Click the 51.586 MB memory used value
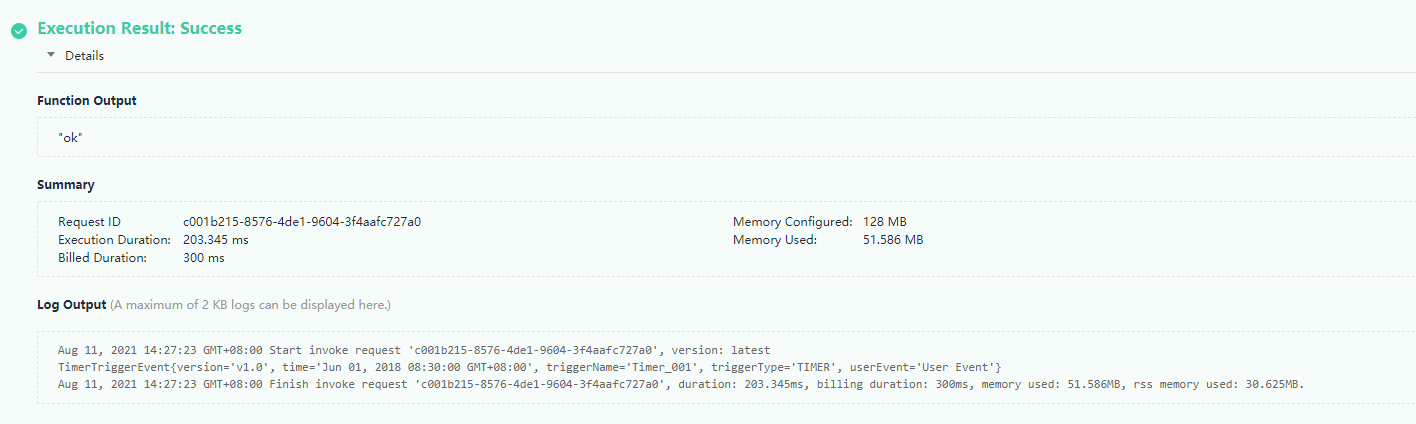Viewport: 1416px width, 424px height. point(892,240)
